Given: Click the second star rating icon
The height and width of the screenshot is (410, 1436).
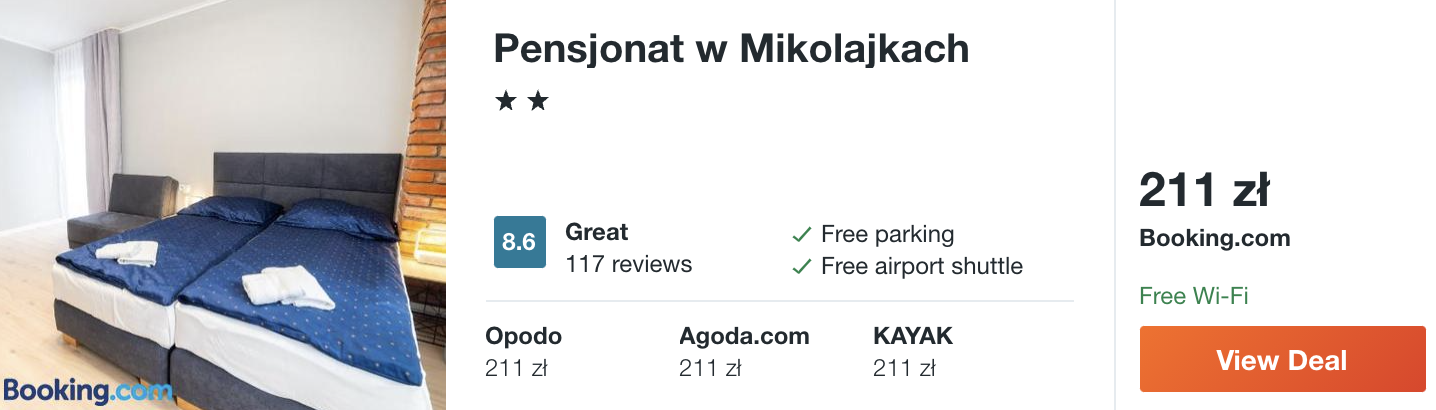Looking at the screenshot, I should 538,102.
